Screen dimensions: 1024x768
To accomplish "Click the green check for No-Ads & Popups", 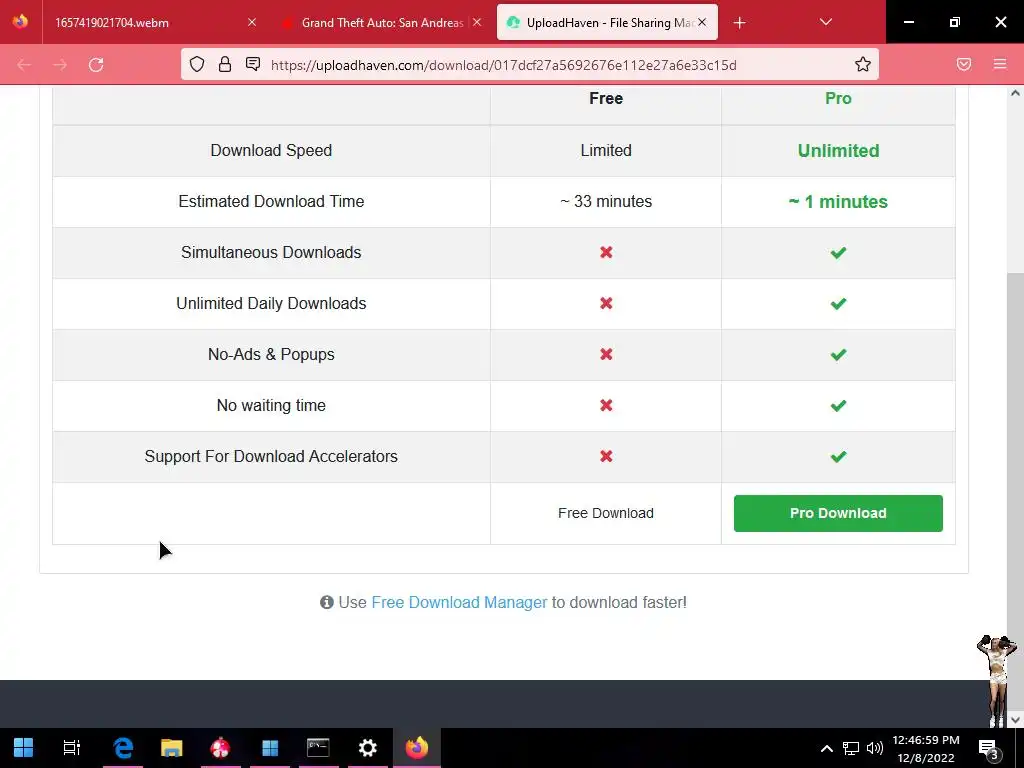I will (839, 355).
